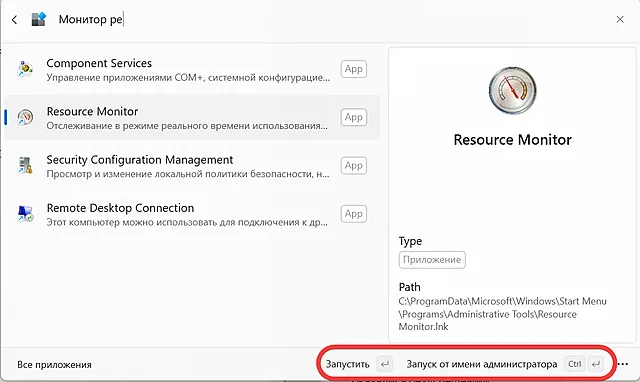640x382 pixels.
Task: Click the Security Configuration Management icon
Action: point(25,166)
